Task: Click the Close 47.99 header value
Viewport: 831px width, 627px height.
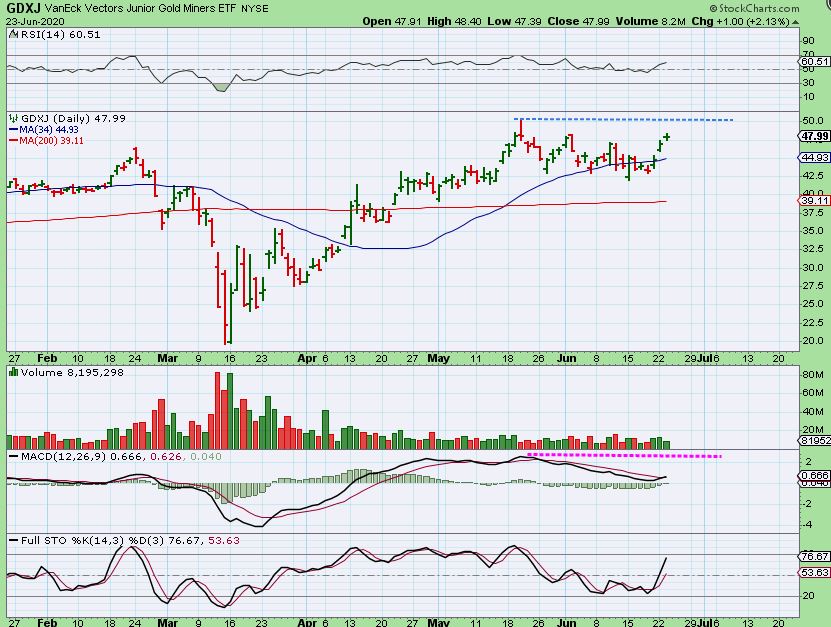Action: tap(579, 21)
